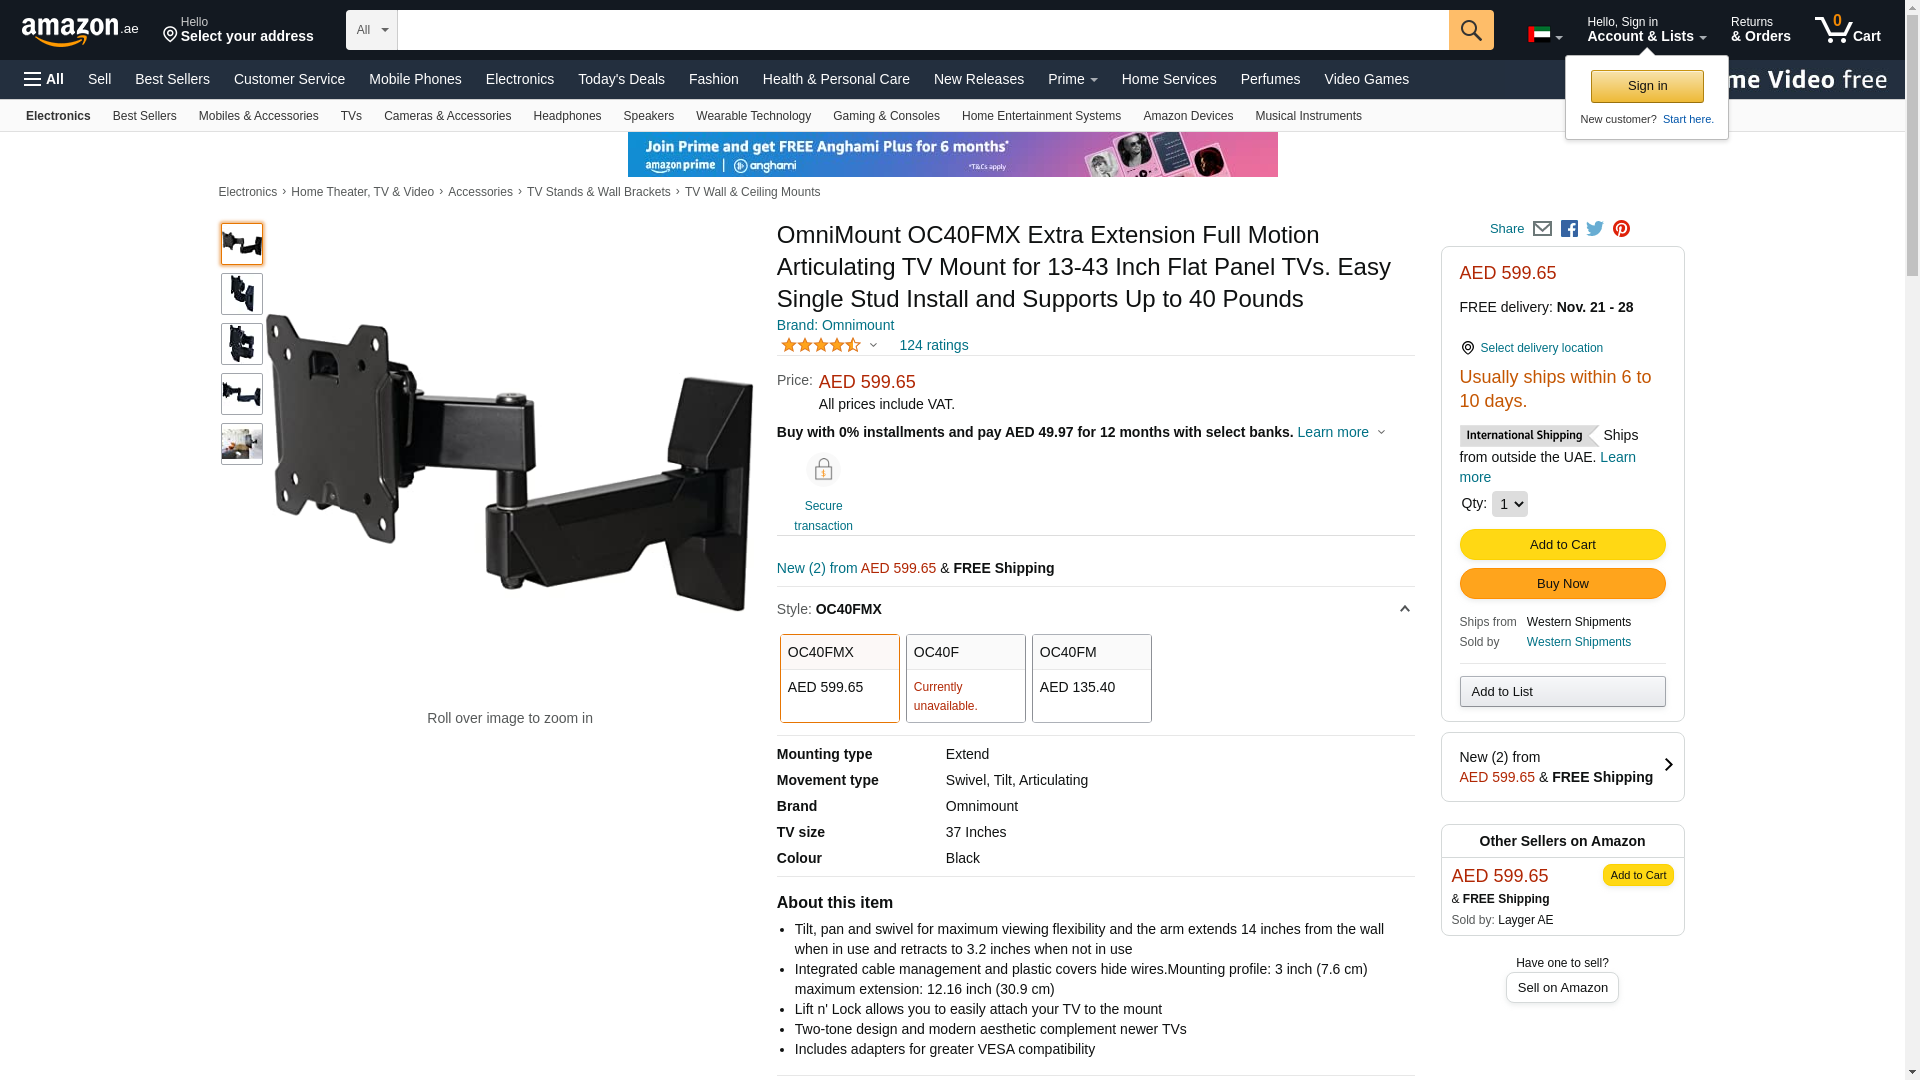
Task: Go to Amazon.ae home logo
Action: click(80, 30)
